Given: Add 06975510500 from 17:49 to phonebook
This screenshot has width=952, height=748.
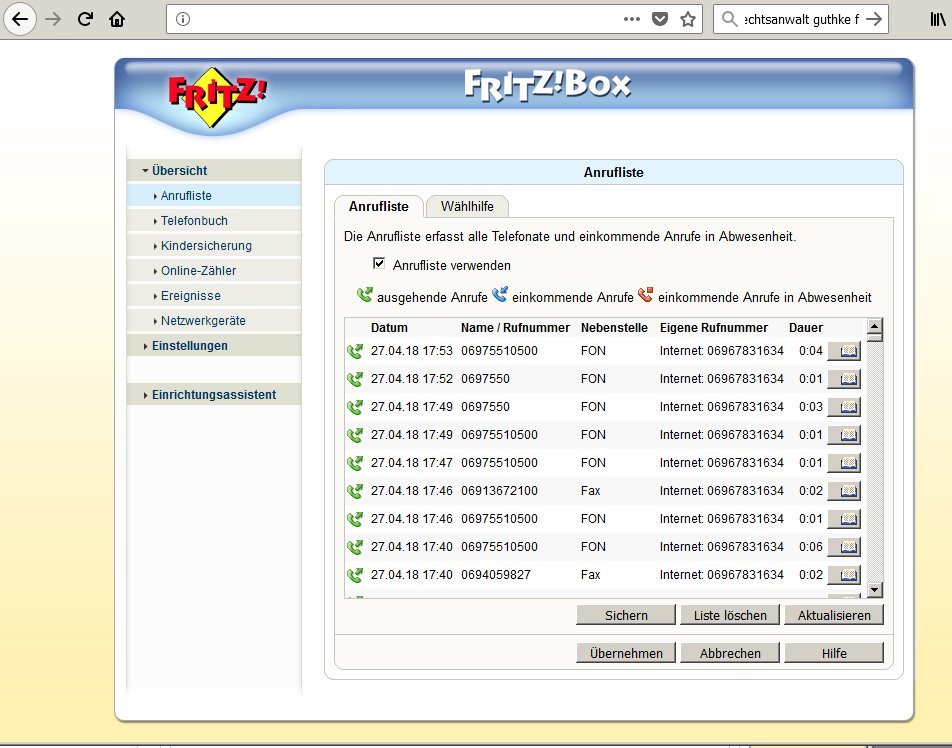Looking at the screenshot, I should 844,435.
